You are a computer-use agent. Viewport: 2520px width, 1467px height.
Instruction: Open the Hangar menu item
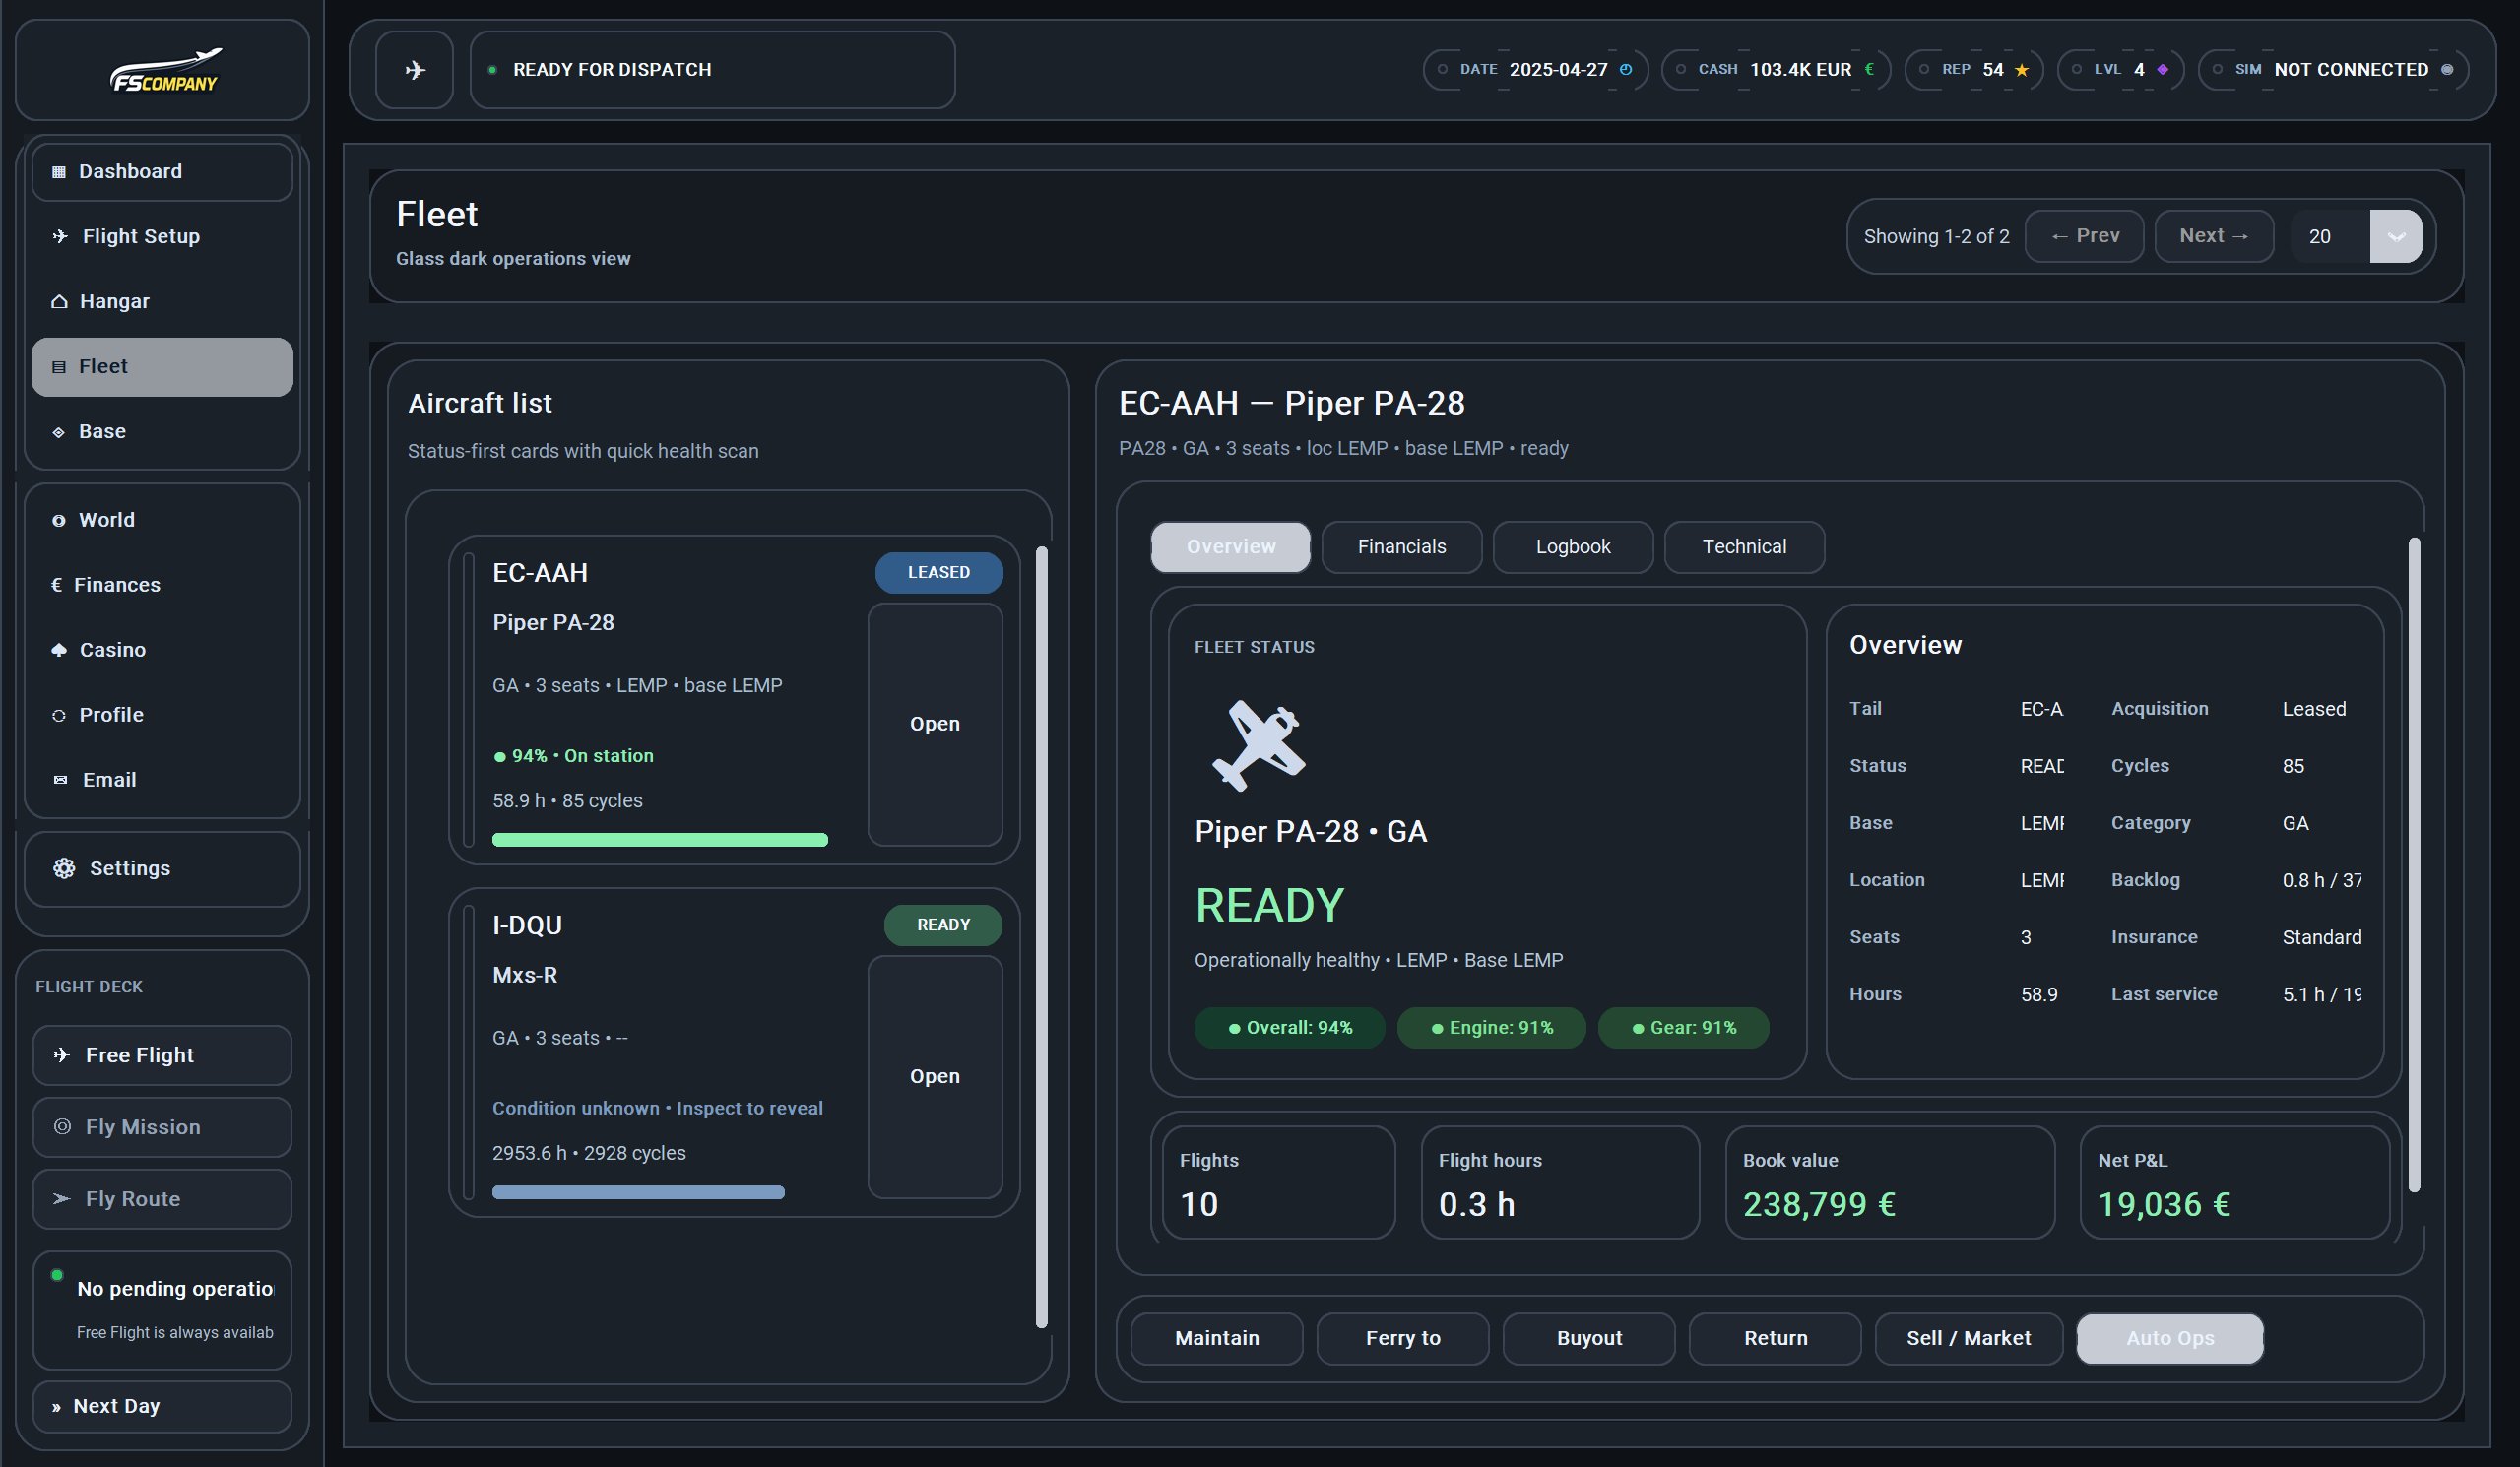point(114,302)
